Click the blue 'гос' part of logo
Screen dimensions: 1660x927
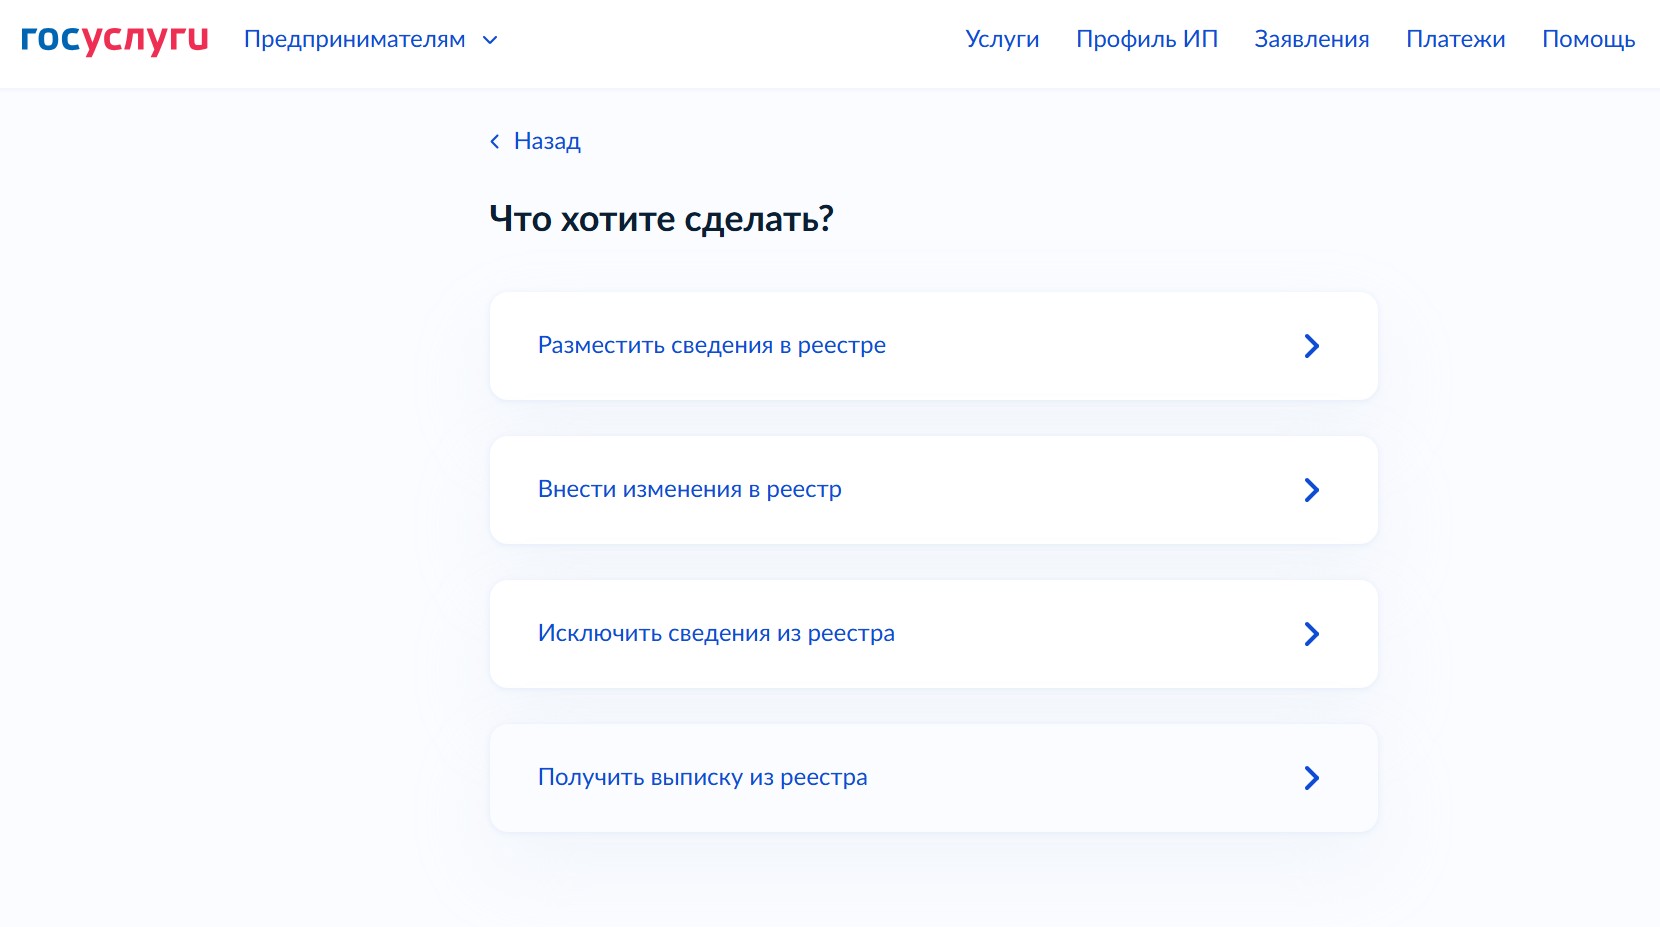coord(50,39)
